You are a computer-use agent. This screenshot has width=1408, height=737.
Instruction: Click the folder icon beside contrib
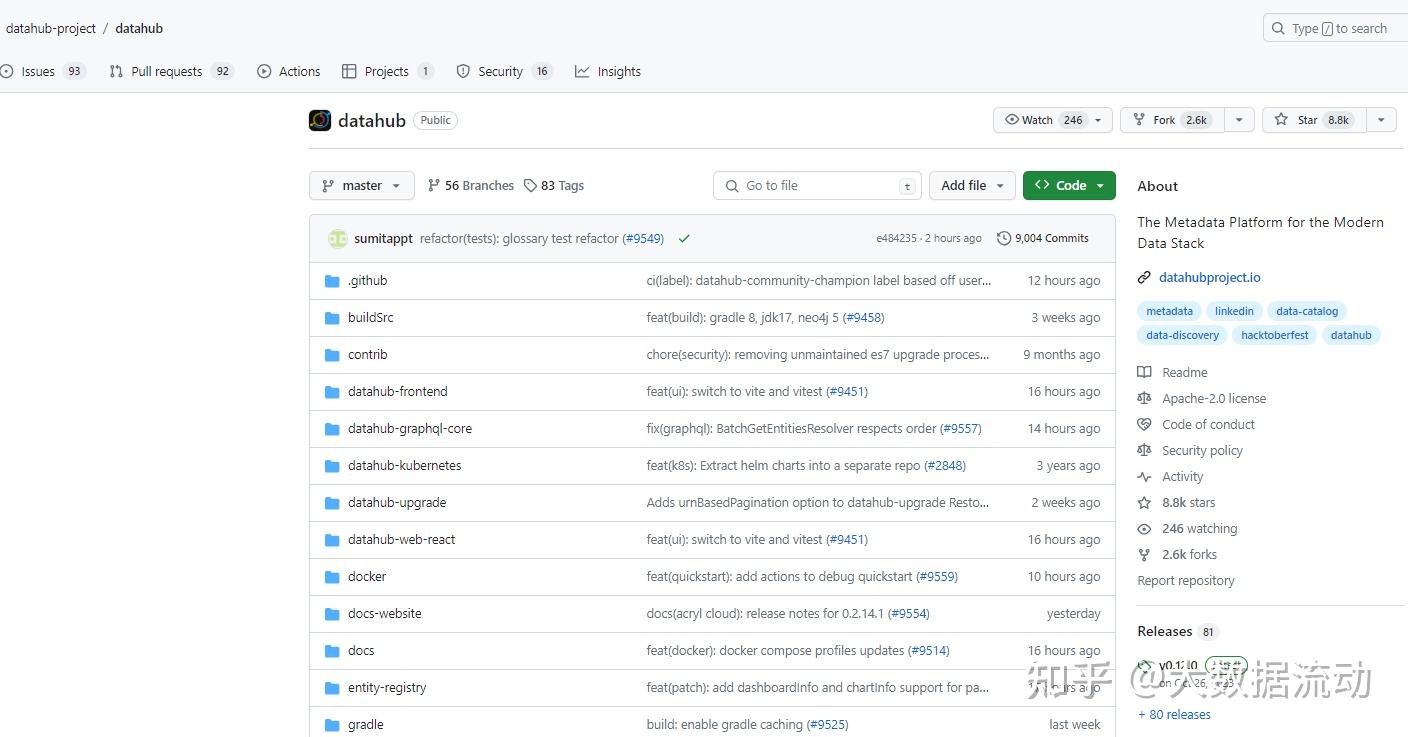click(x=332, y=355)
